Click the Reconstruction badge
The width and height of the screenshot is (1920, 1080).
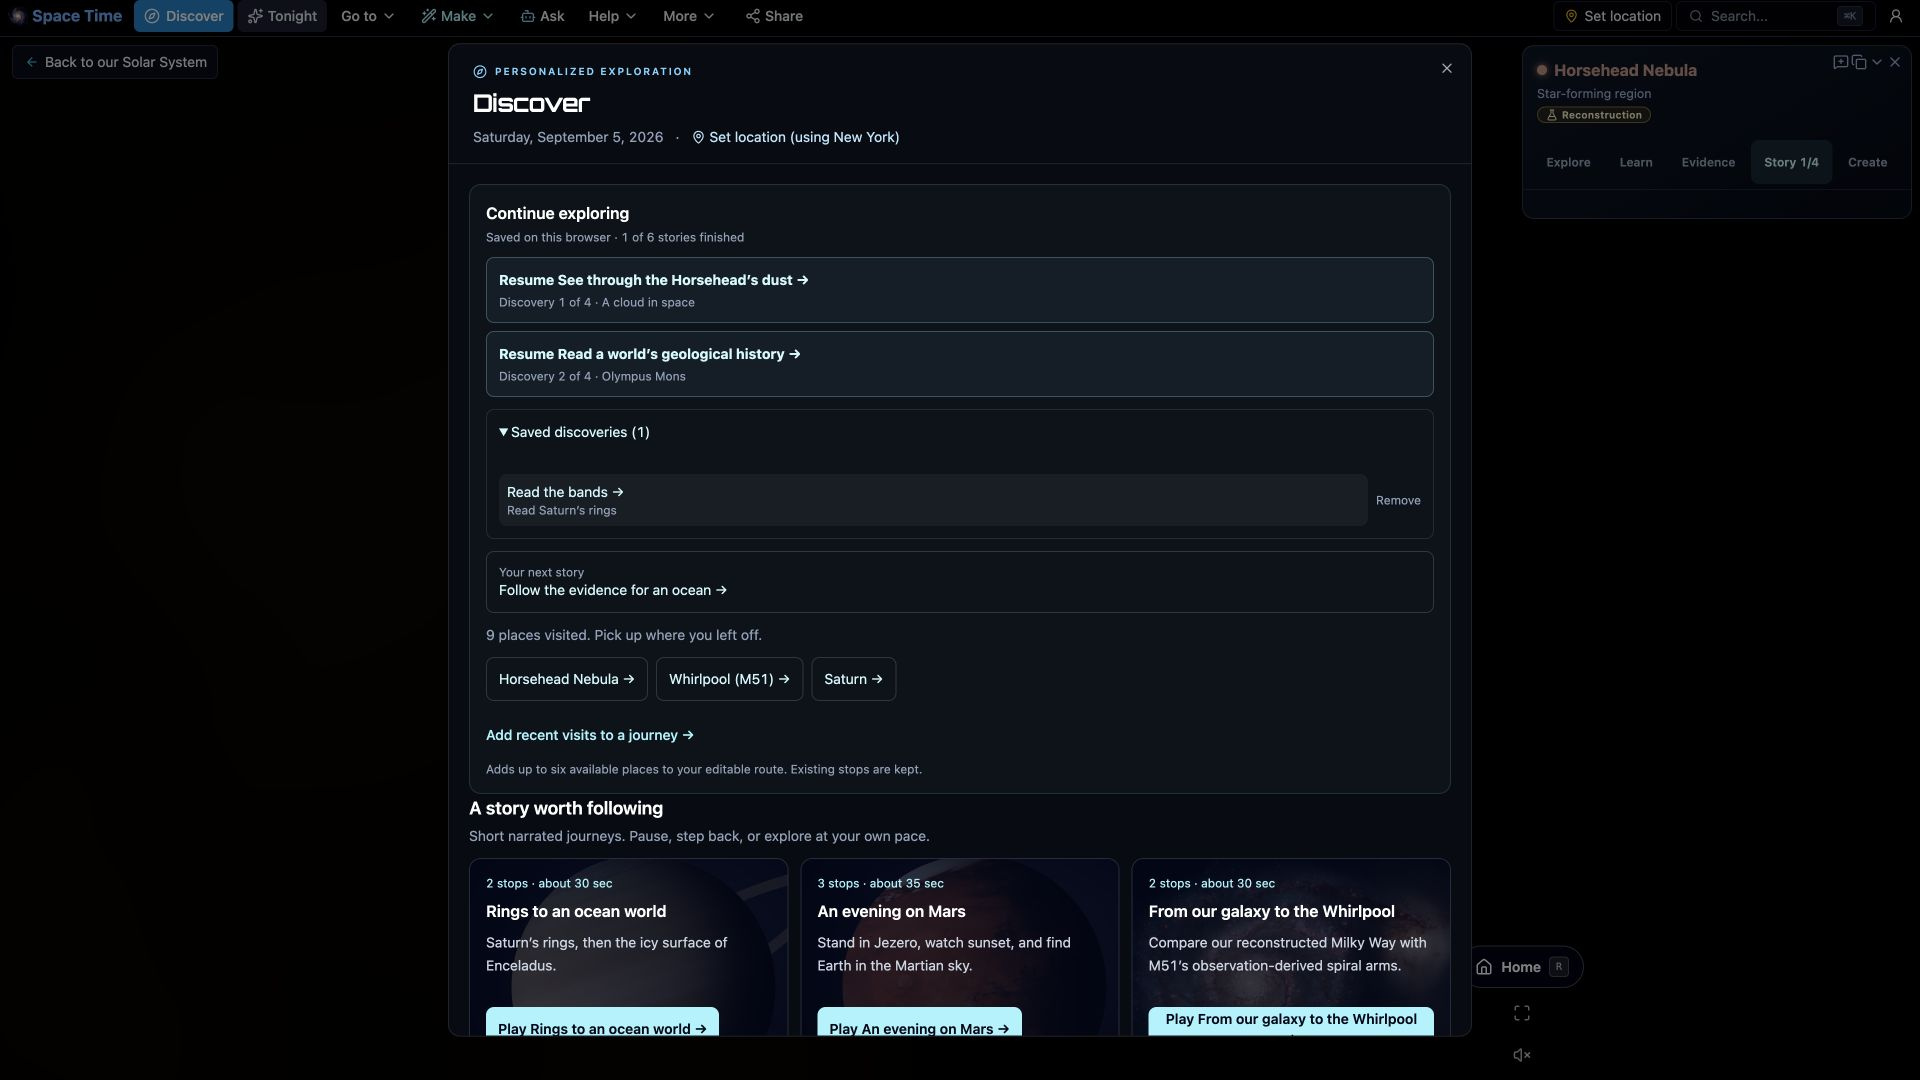point(1594,115)
